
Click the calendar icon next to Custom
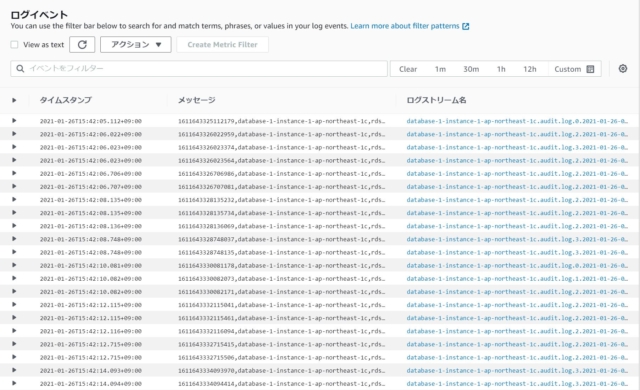tap(590, 69)
